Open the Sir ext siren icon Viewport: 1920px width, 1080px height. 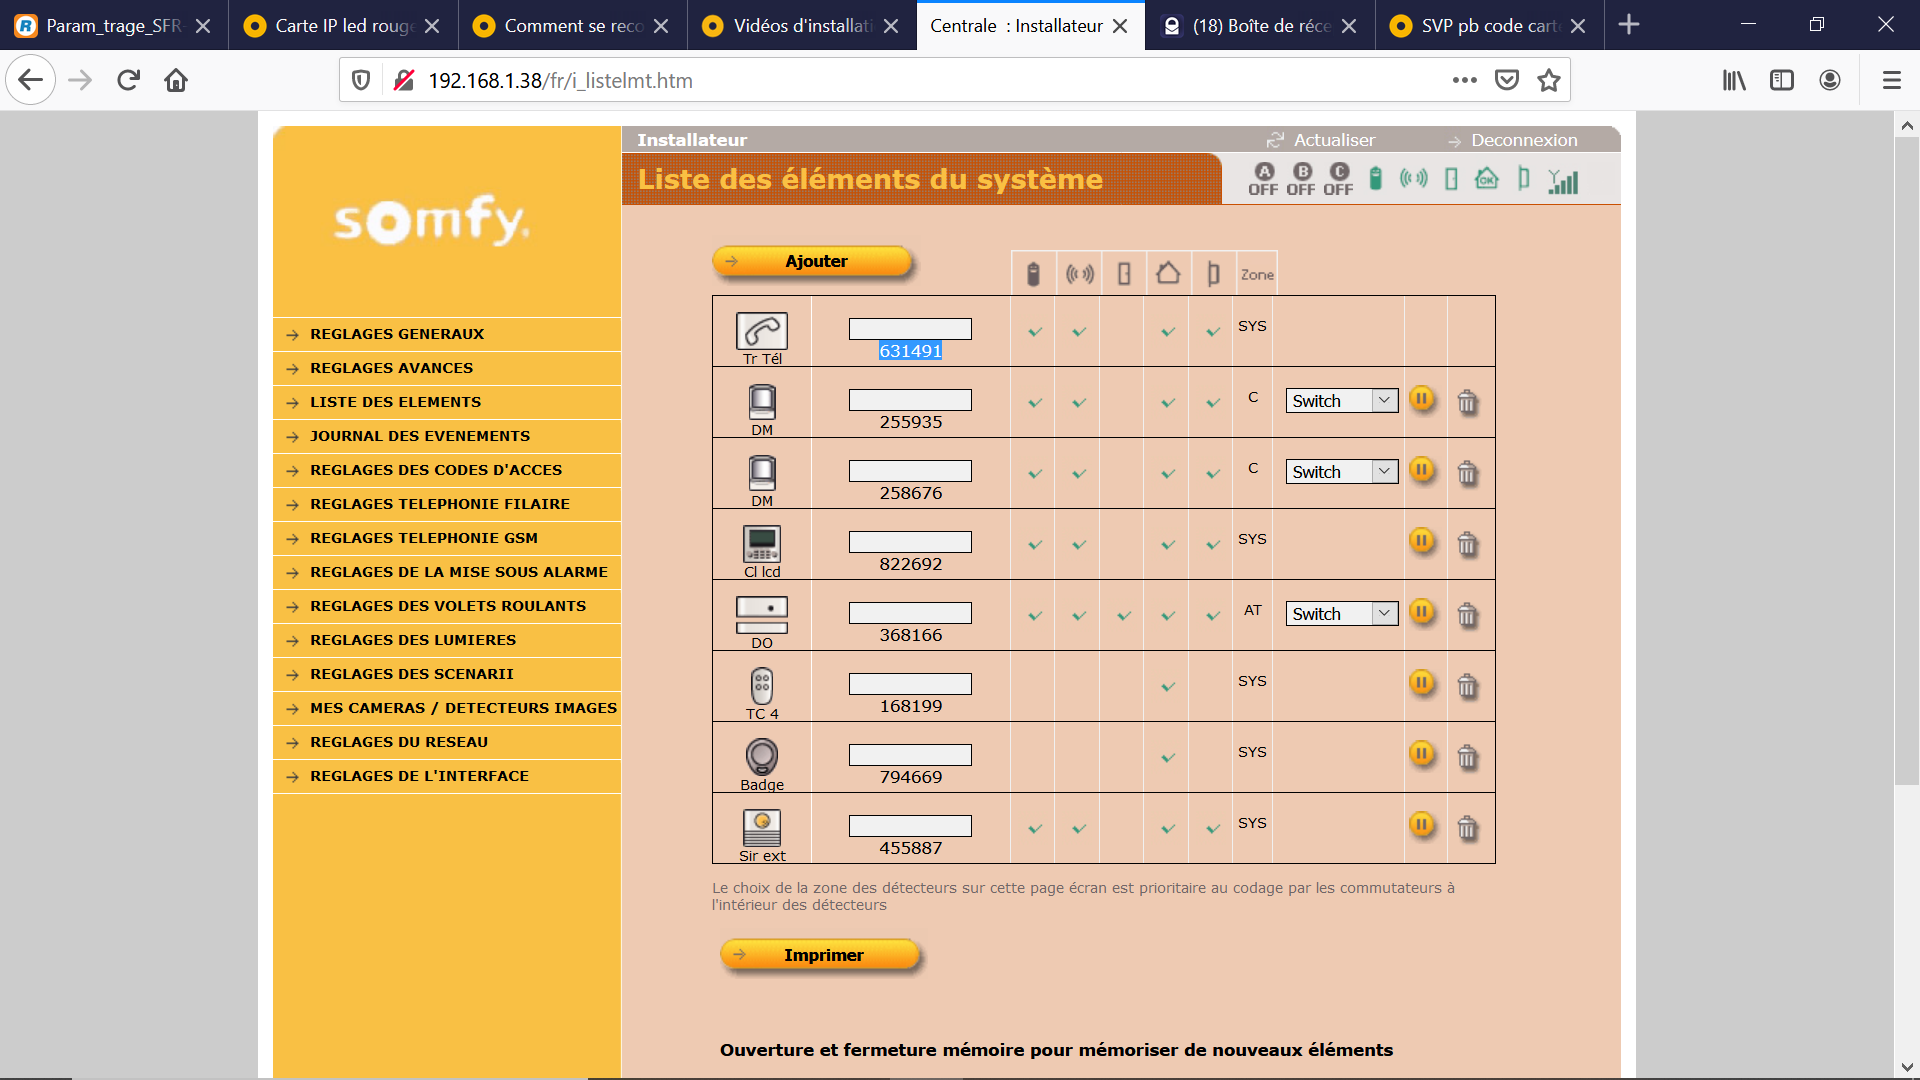[x=762, y=828]
